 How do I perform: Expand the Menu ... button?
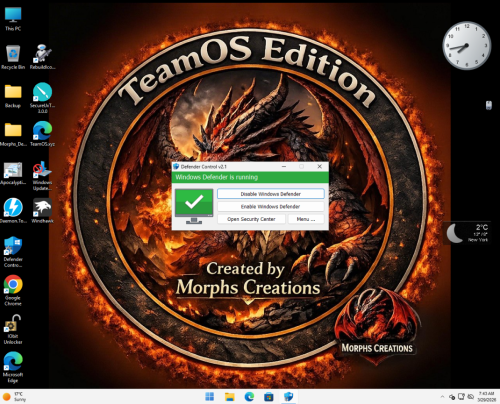point(306,219)
